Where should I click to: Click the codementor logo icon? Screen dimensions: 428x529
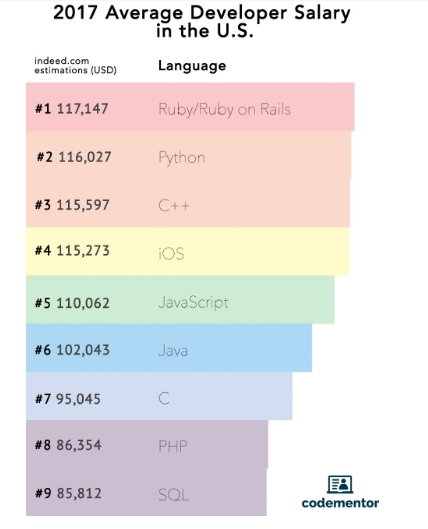coord(340,484)
